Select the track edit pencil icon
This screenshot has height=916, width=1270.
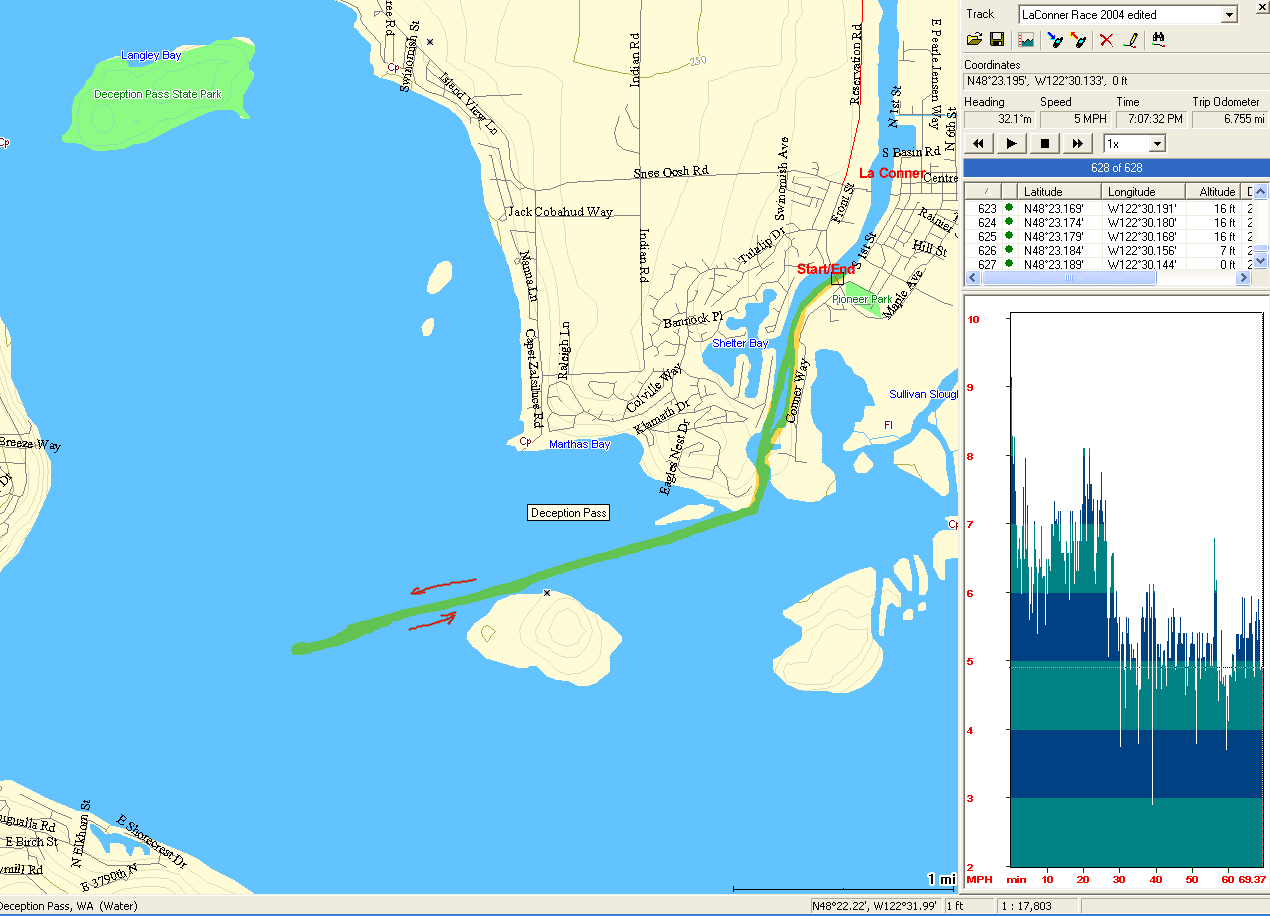[1130, 40]
